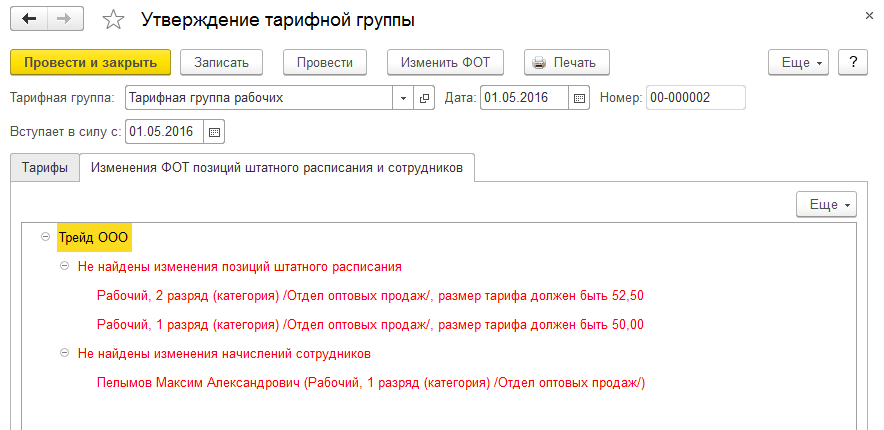Select the Пелымов Максим Александрович row
The height and width of the screenshot is (430, 884).
[371, 382]
